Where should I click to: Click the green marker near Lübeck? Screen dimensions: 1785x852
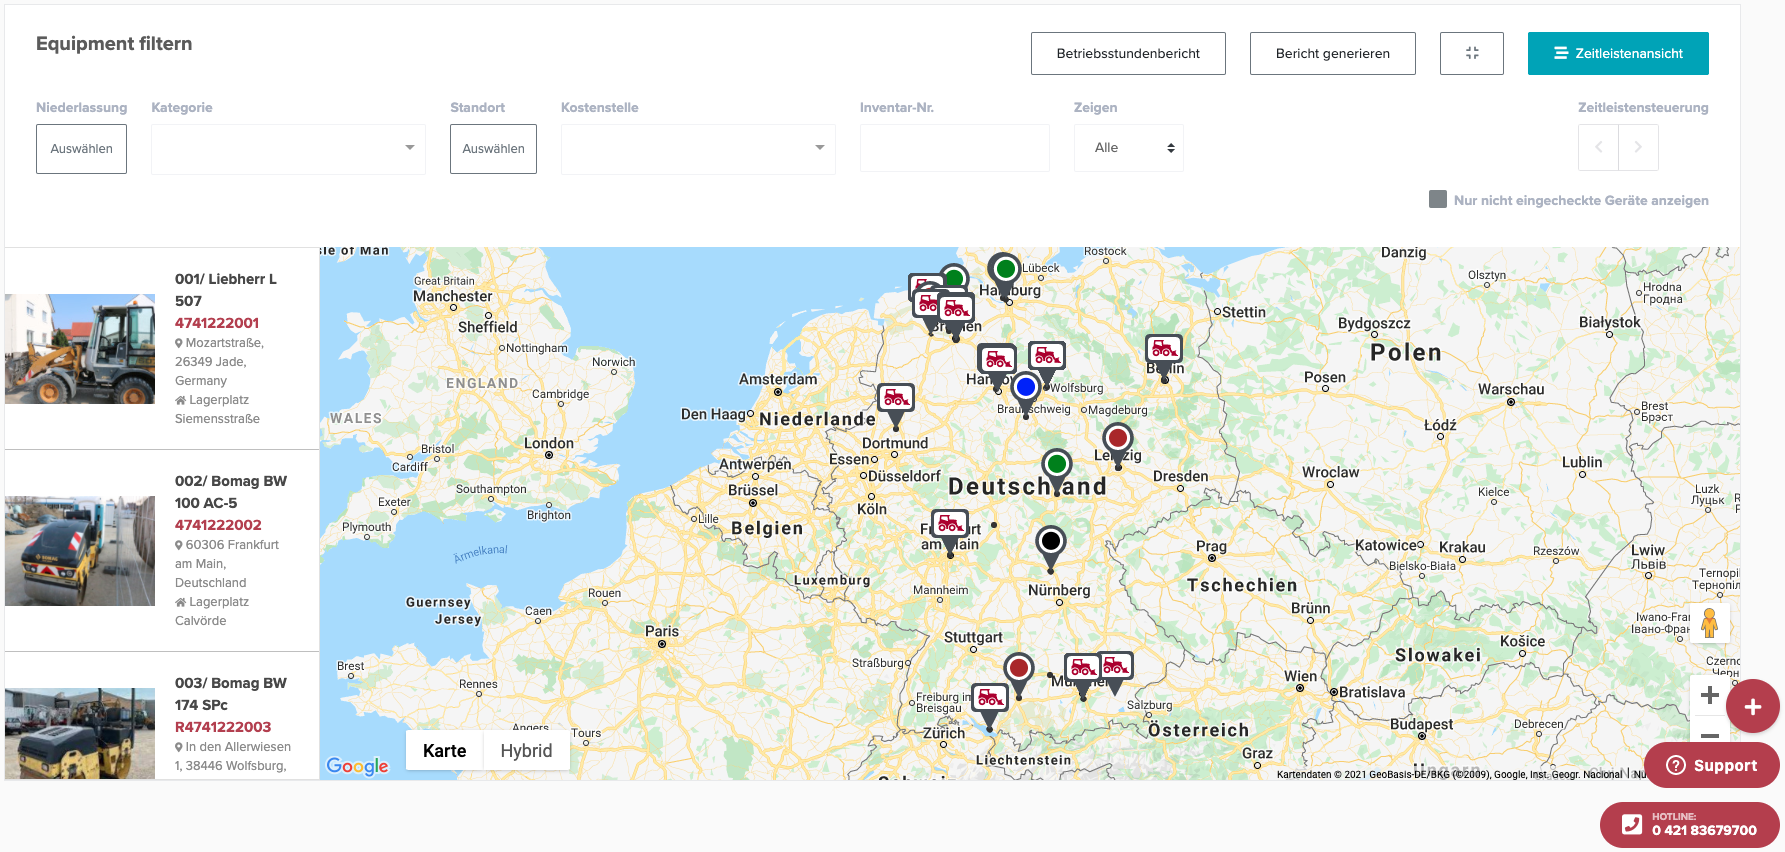coord(1005,269)
